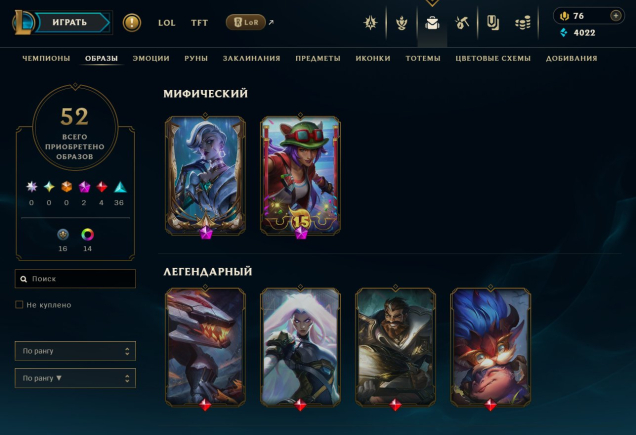
Task: Expand the first По рангу dropdown
Action: point(75,351)
